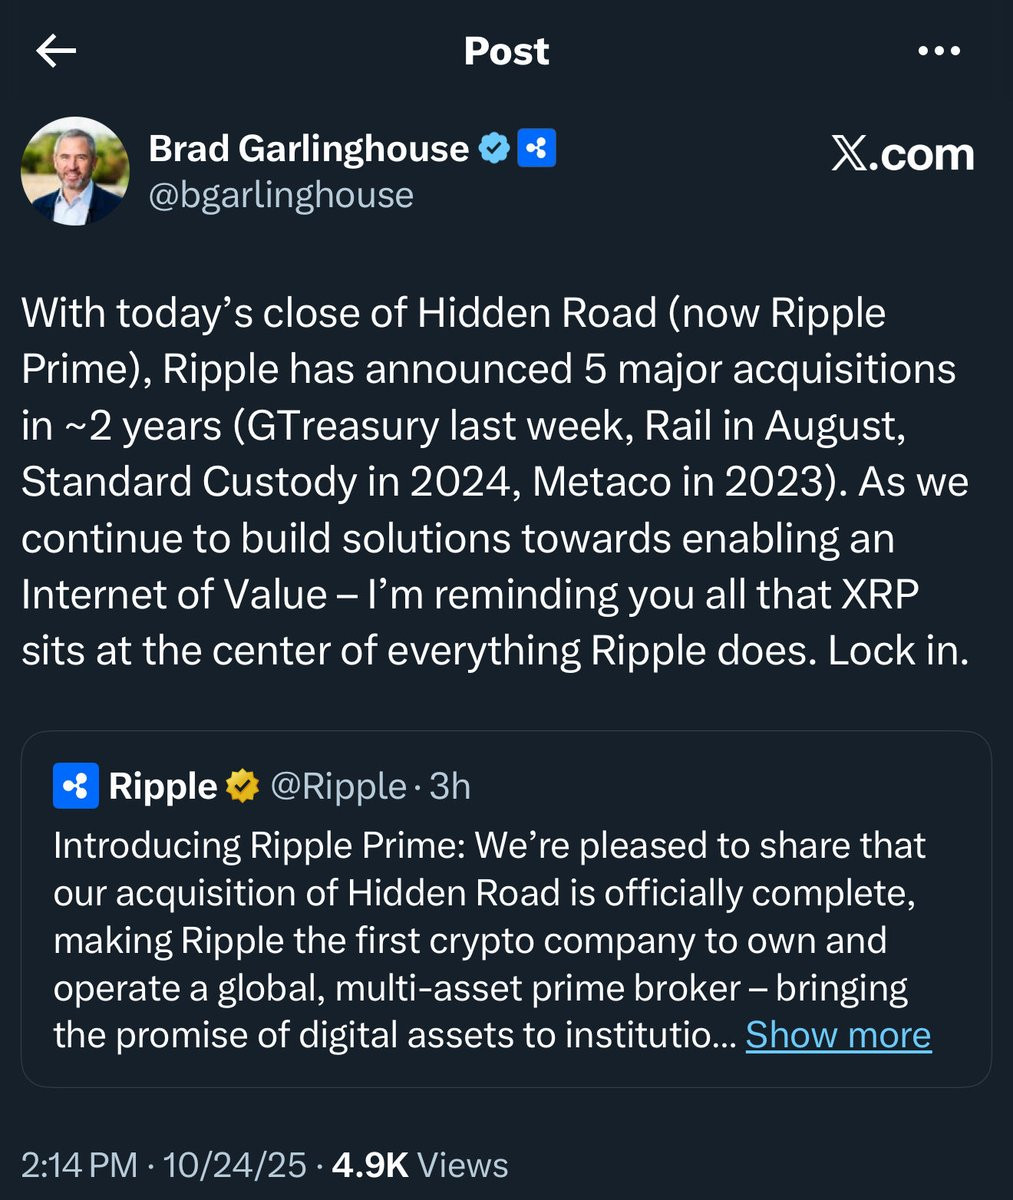Tap the Ripple logo in quoted post

[x=76, y=787]
